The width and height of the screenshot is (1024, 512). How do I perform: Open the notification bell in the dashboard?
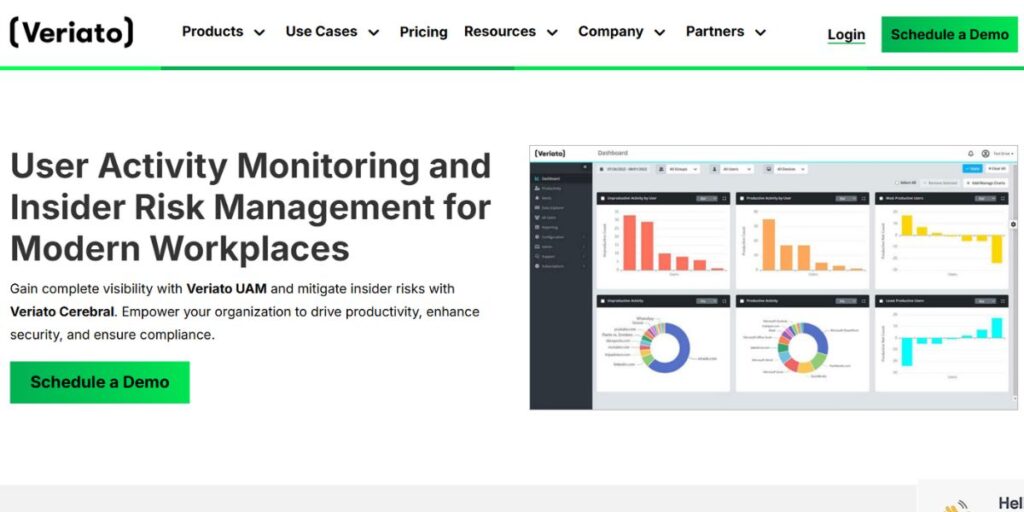tap(970, 153)
